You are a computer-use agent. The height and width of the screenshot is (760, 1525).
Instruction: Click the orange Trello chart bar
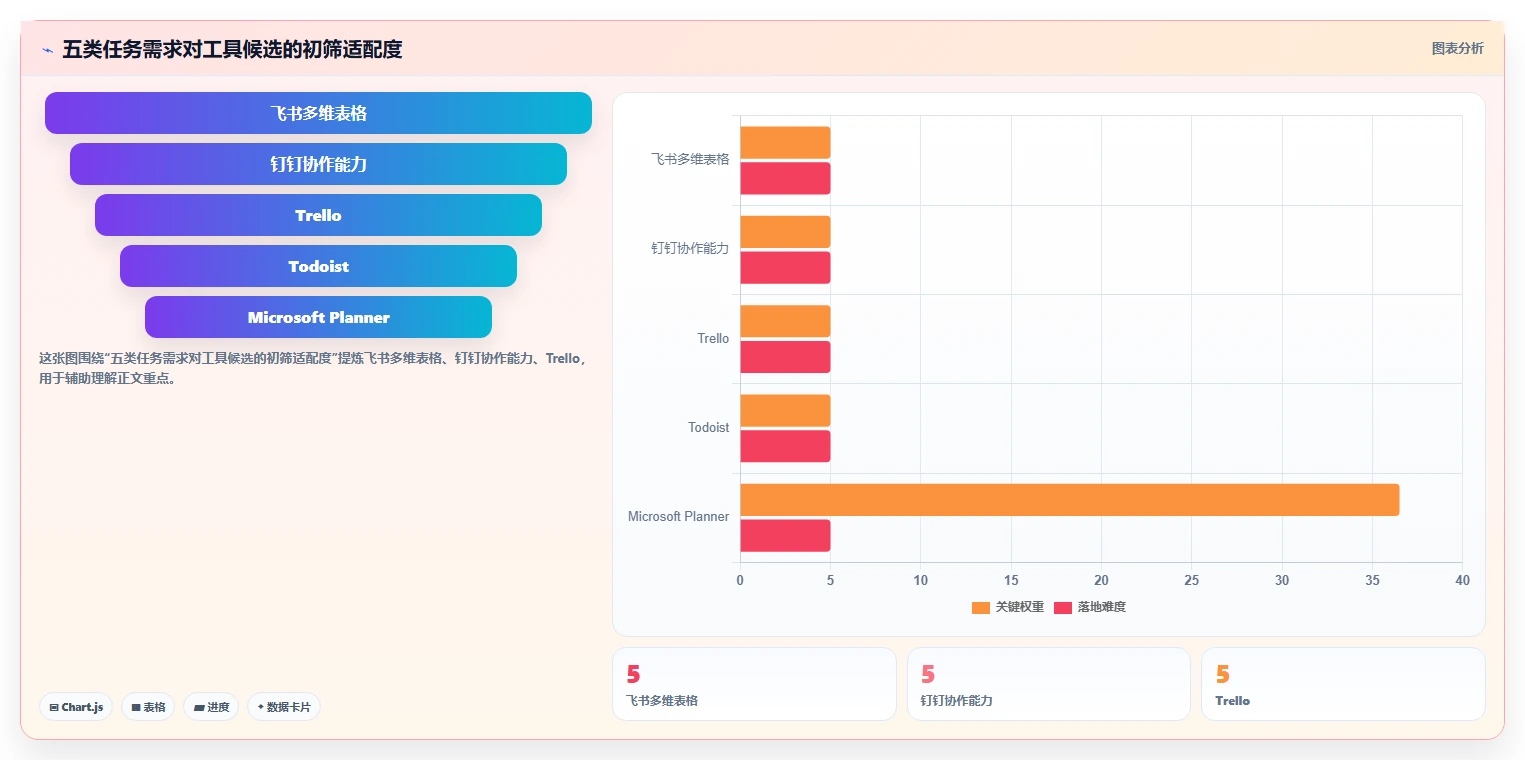coord(785,321)
